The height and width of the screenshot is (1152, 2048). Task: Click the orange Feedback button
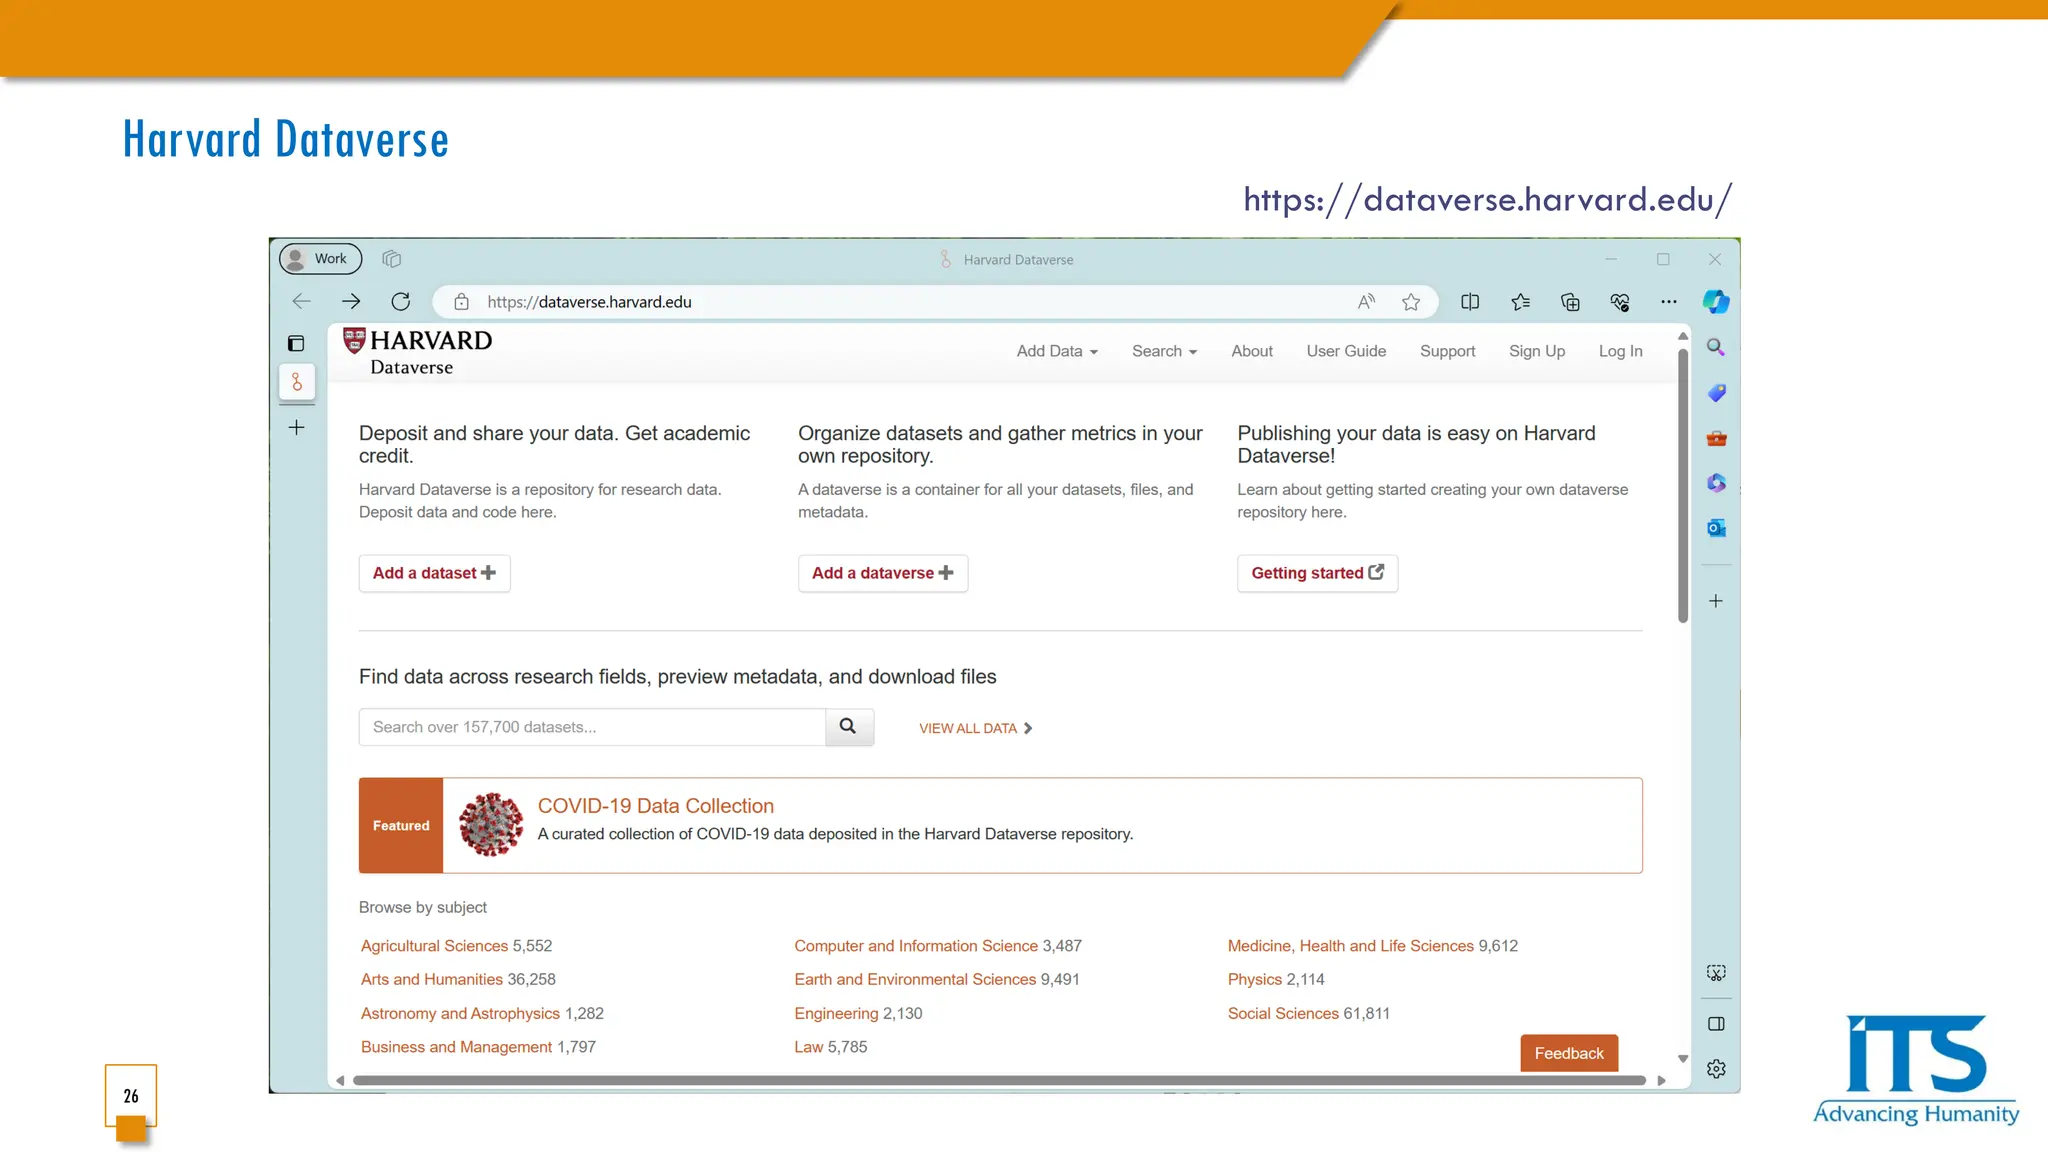click(1569, 1053)
